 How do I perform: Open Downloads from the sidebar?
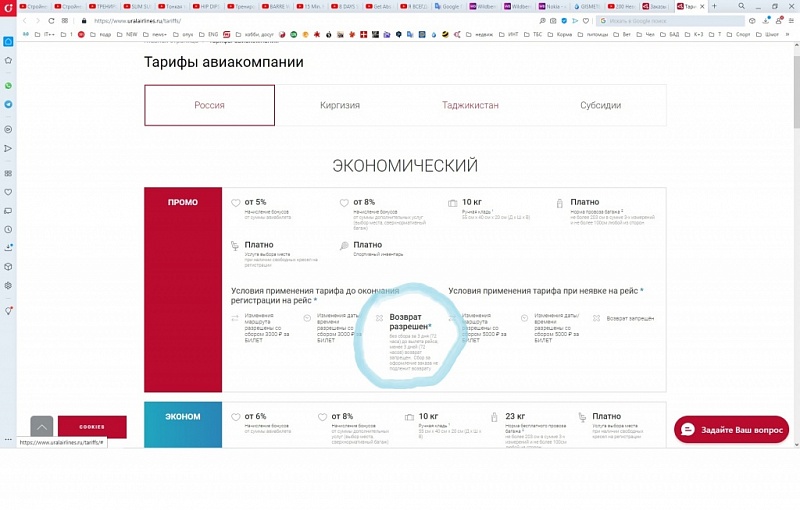coord(8,247)
